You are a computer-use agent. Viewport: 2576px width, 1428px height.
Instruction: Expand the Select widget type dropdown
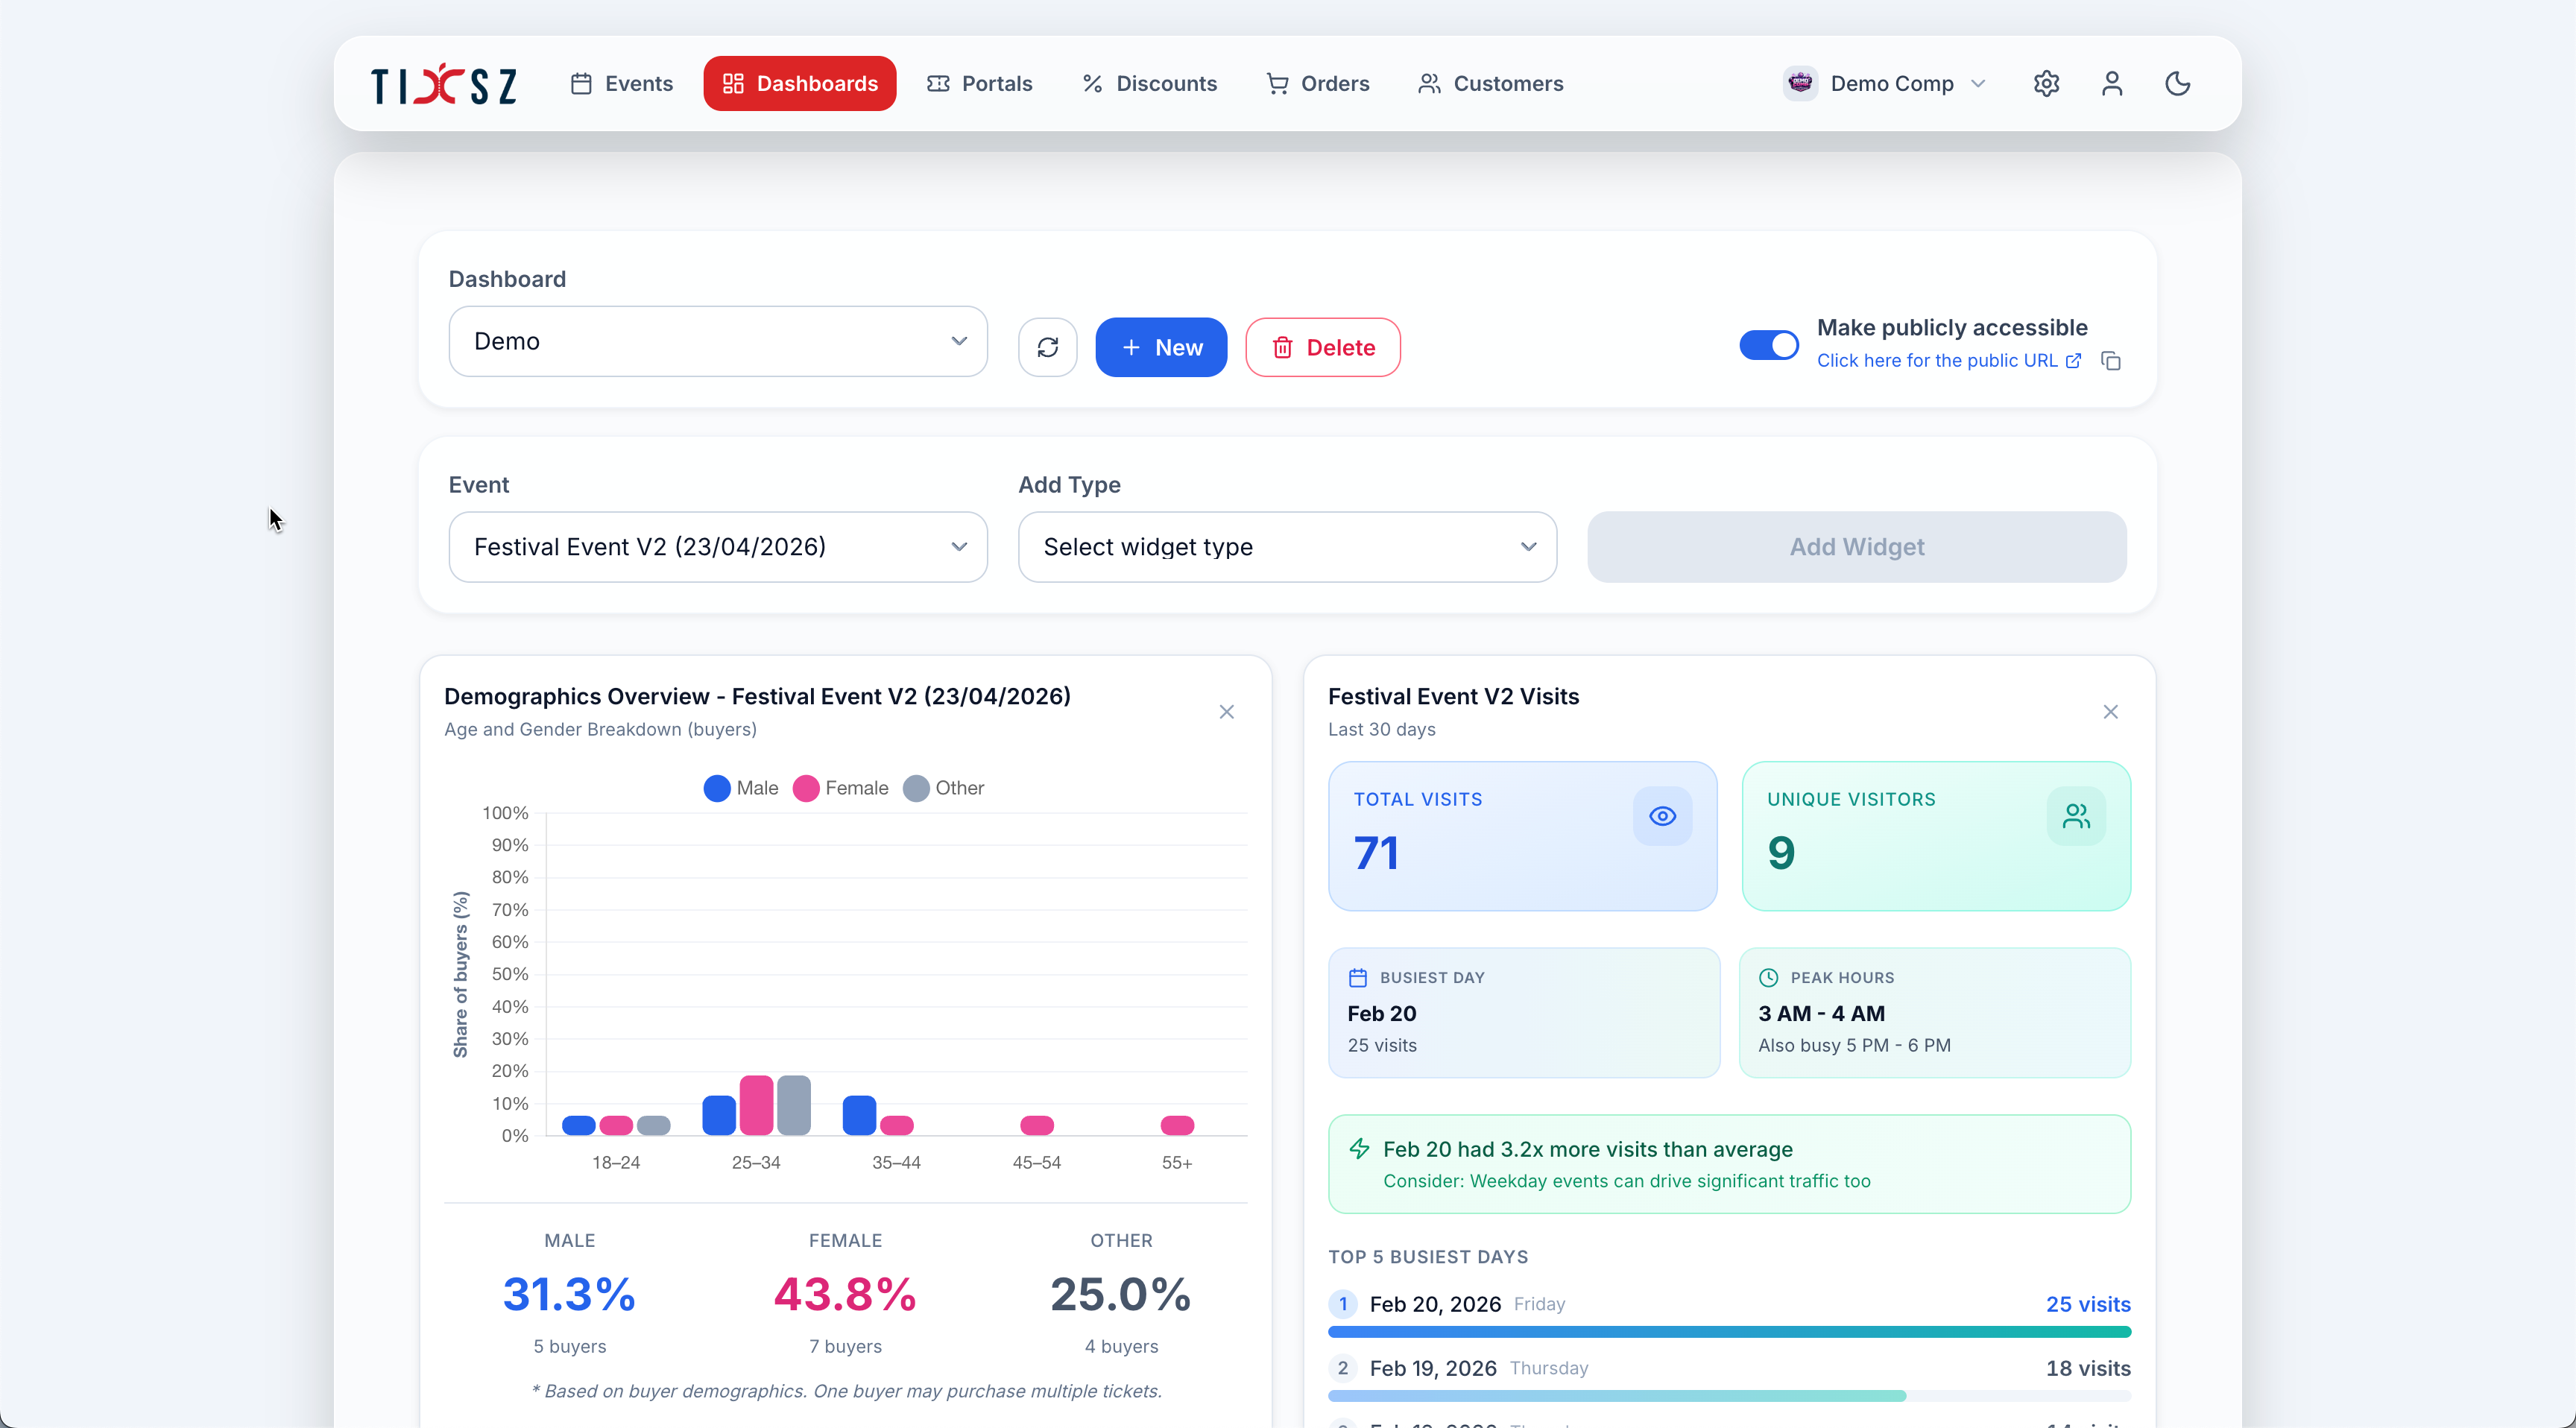tap(1287, 547)
